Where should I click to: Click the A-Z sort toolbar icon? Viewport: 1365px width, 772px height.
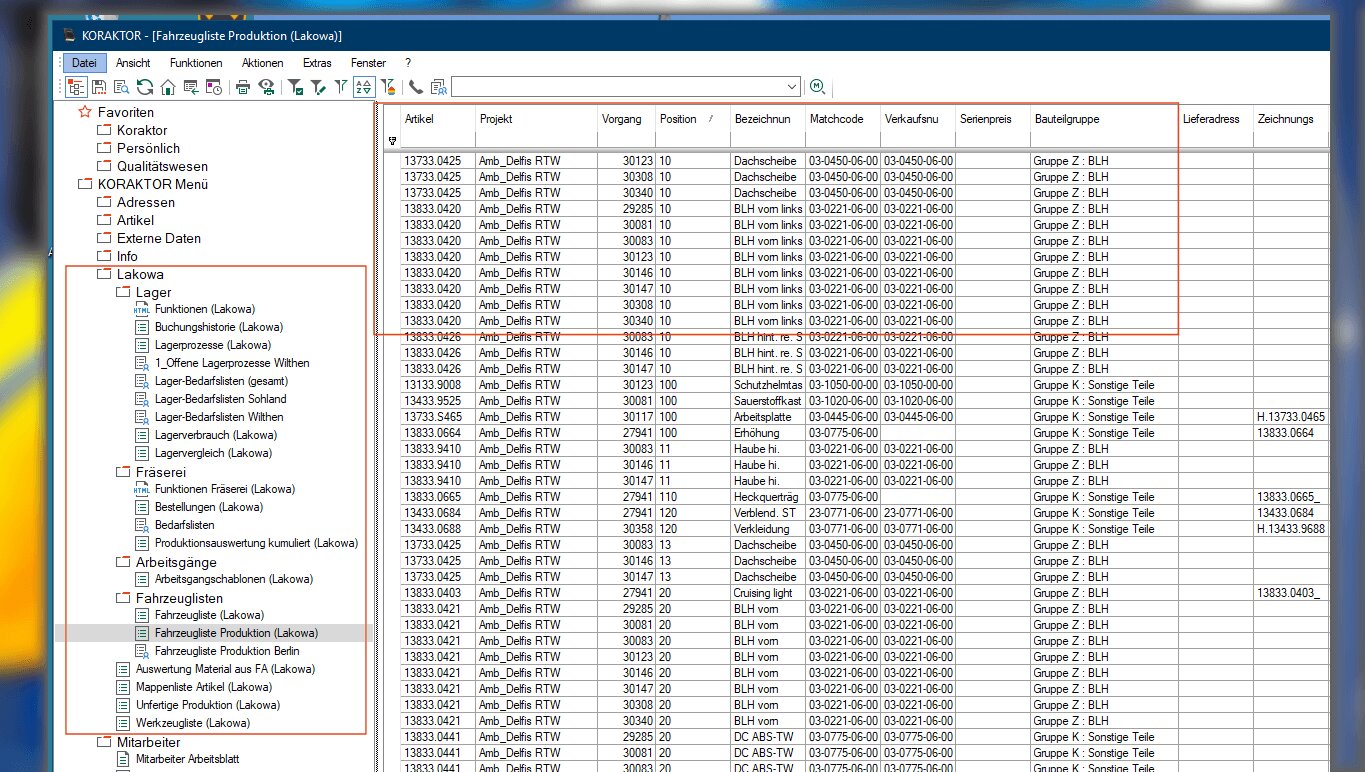[364, 87]
